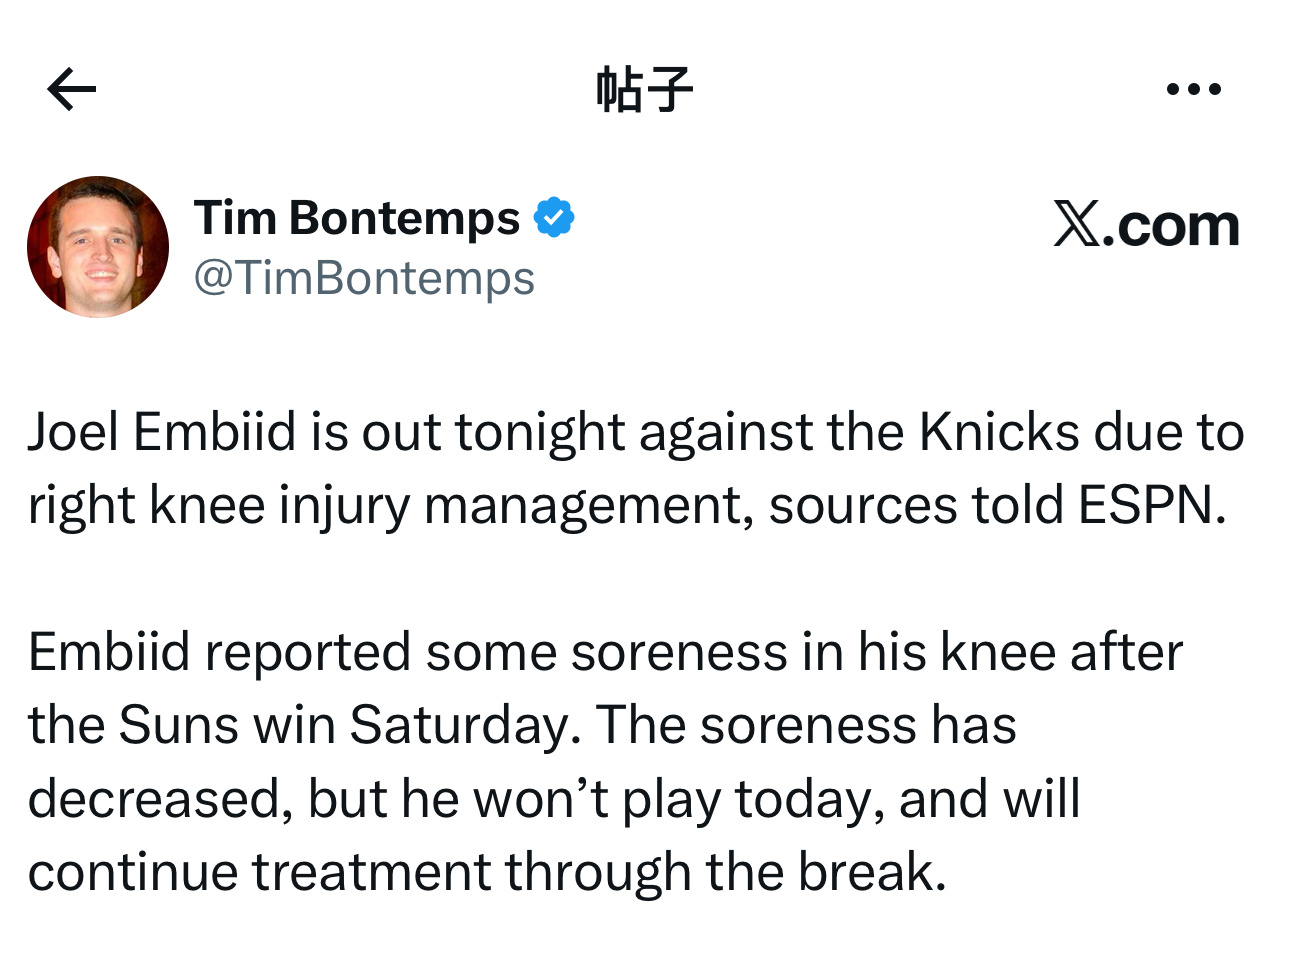Select the 帖子 tab header
The height and width of the screenshot is (955, 1290).
click(x=644, y=88)
